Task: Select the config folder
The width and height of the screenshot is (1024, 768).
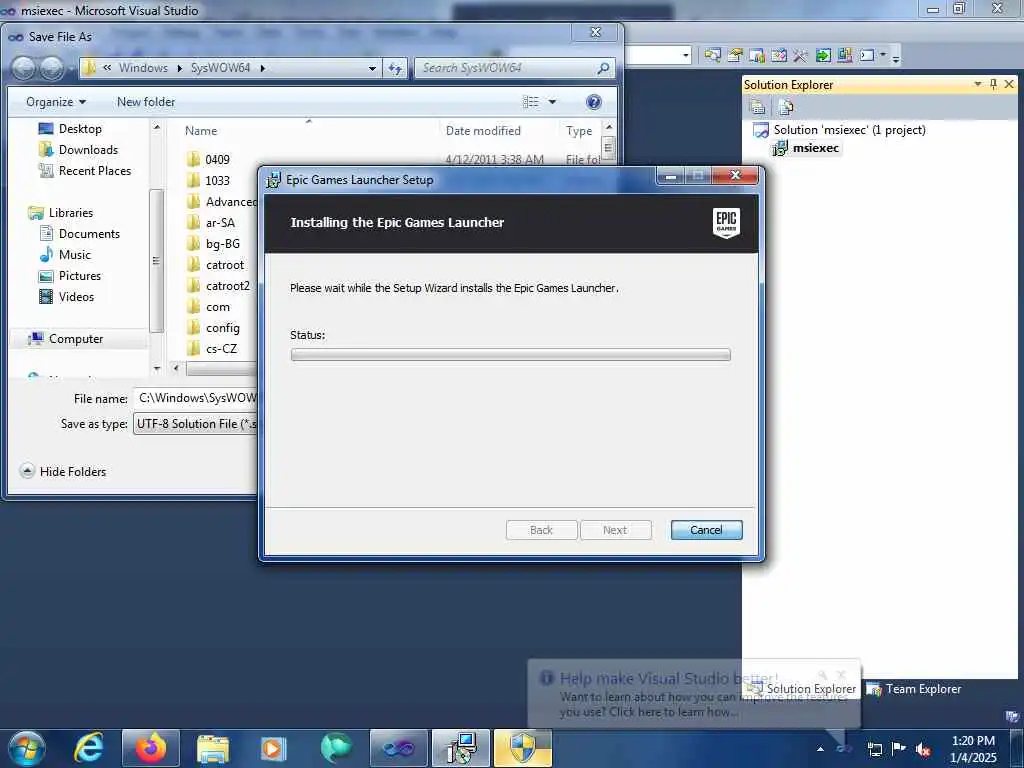Action: tap(214, 328)
